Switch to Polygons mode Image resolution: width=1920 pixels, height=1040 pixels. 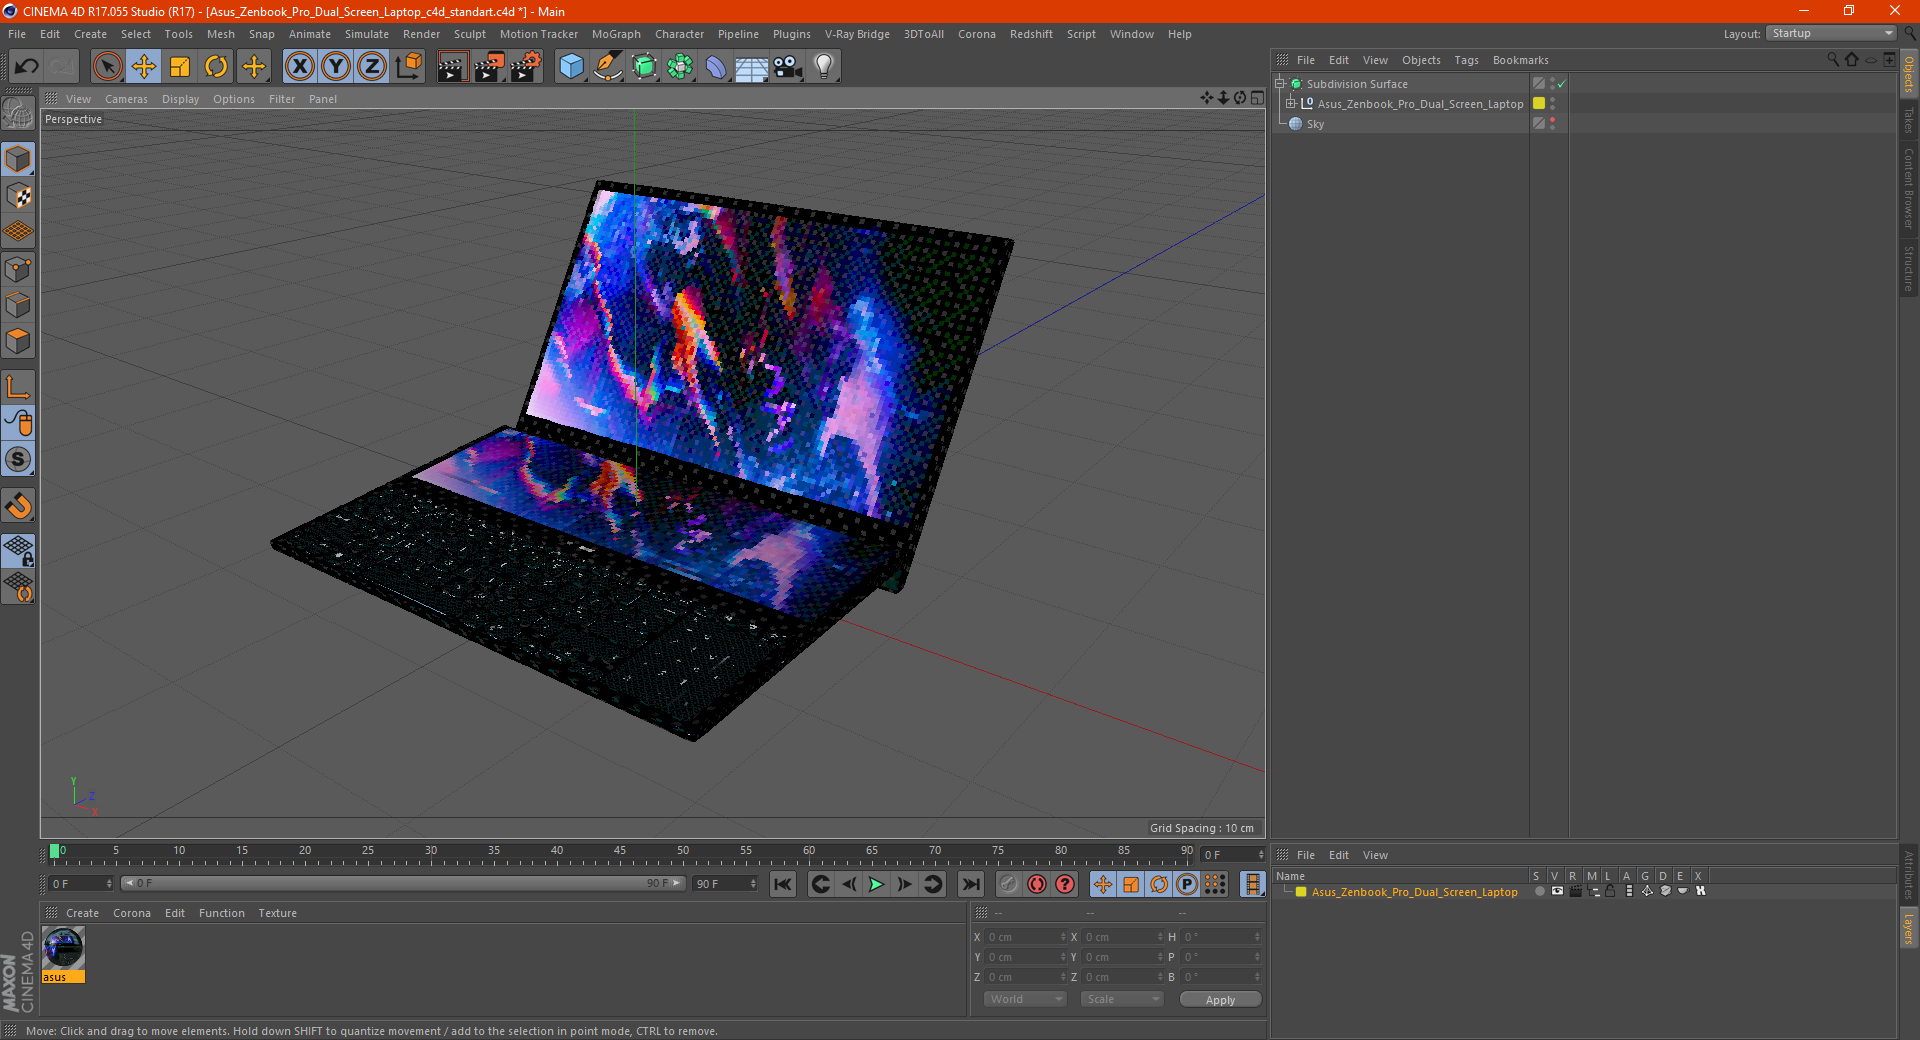pyautogui.click(x=18, y=341)
